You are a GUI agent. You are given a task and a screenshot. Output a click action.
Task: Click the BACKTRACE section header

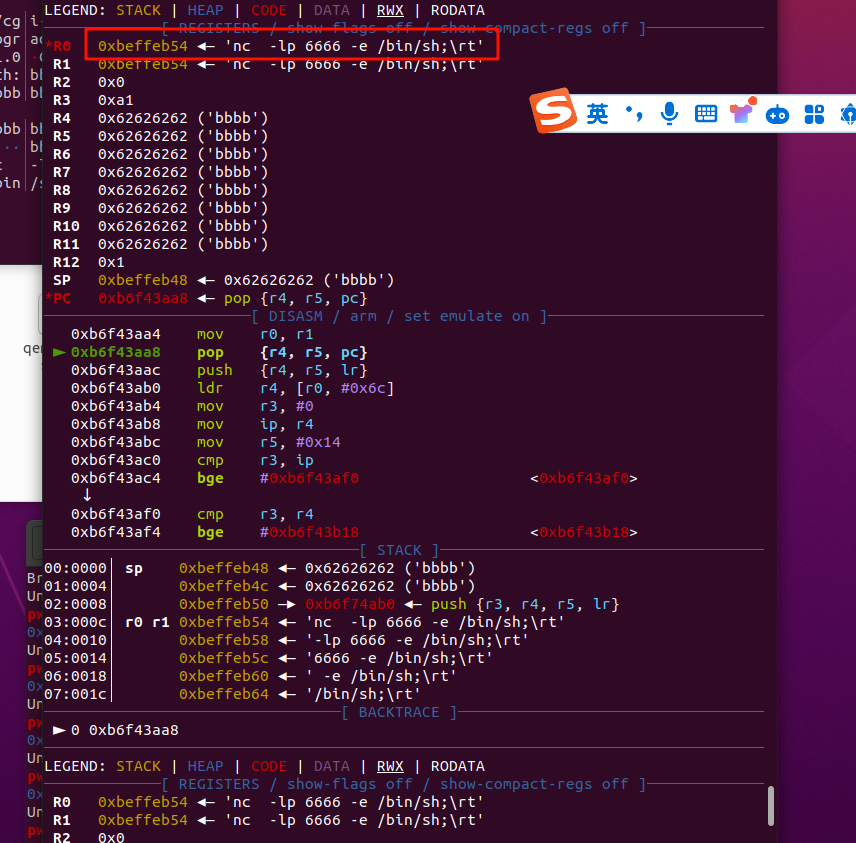pos(399,713)
